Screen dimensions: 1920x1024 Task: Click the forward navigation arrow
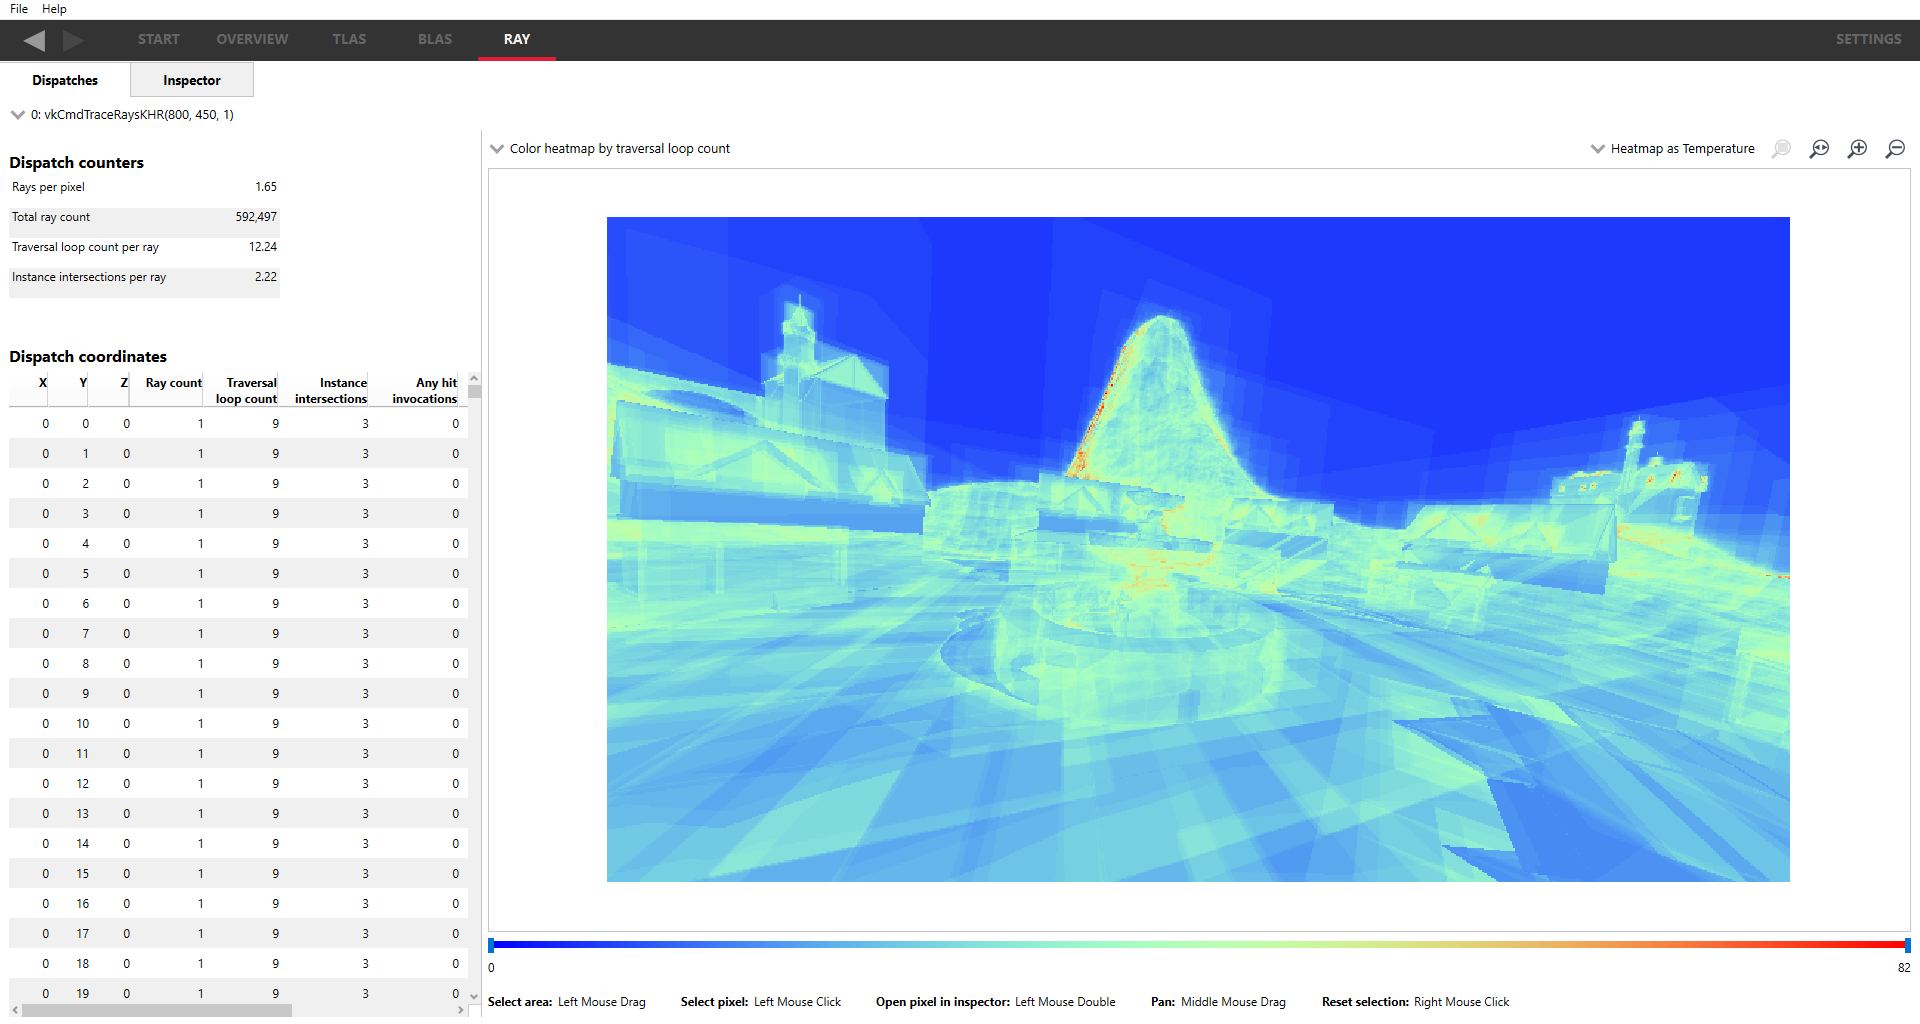(x=73, y=40)
